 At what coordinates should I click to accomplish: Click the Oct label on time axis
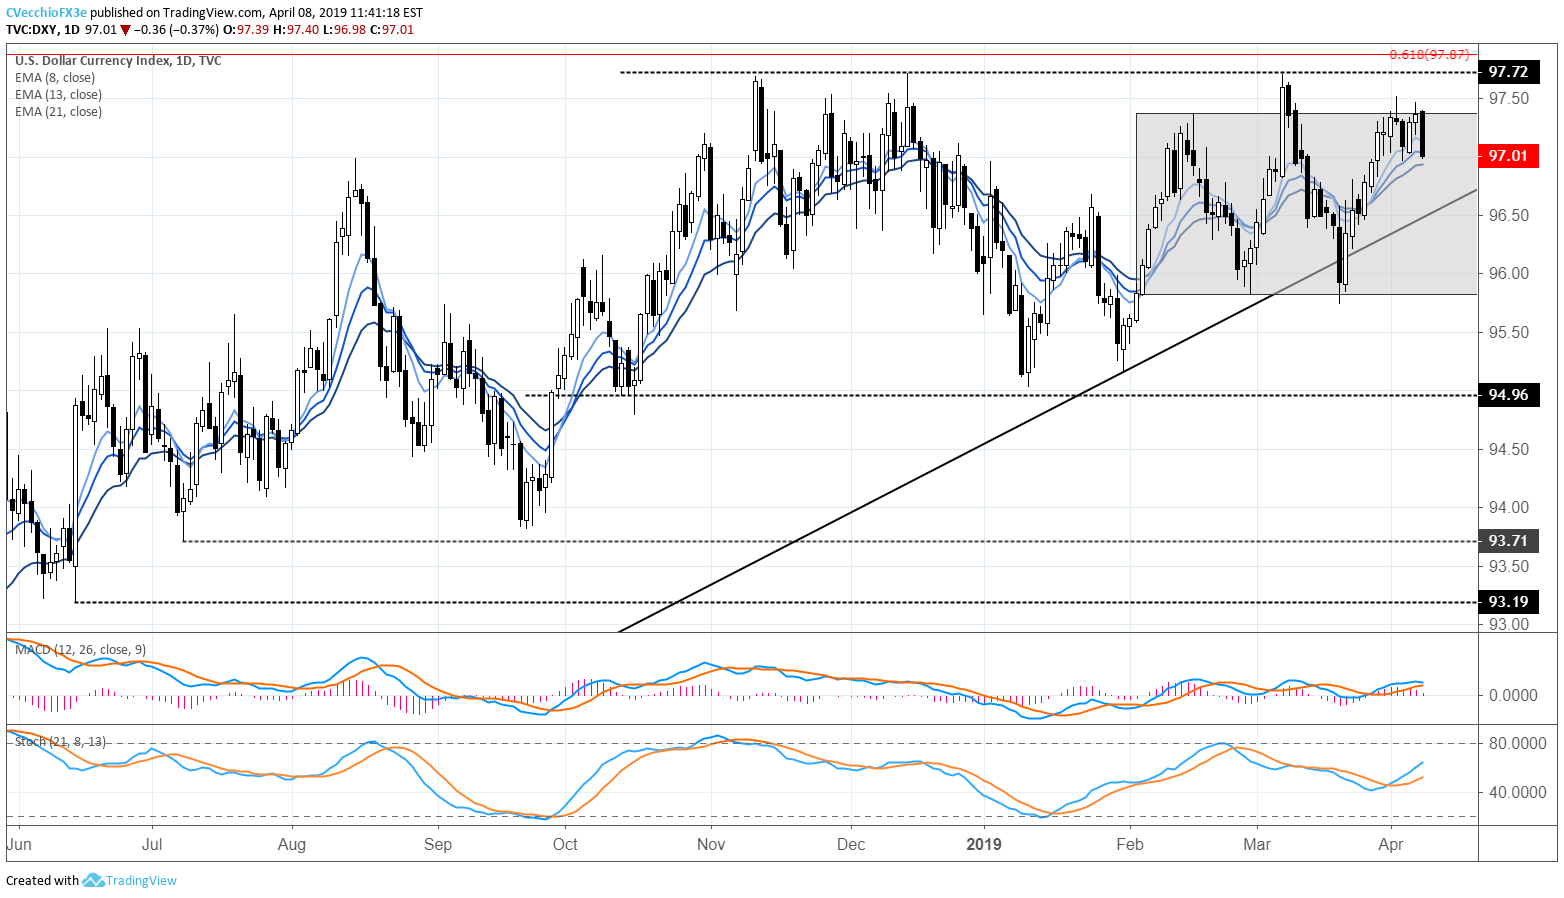[x=565, y=844]
